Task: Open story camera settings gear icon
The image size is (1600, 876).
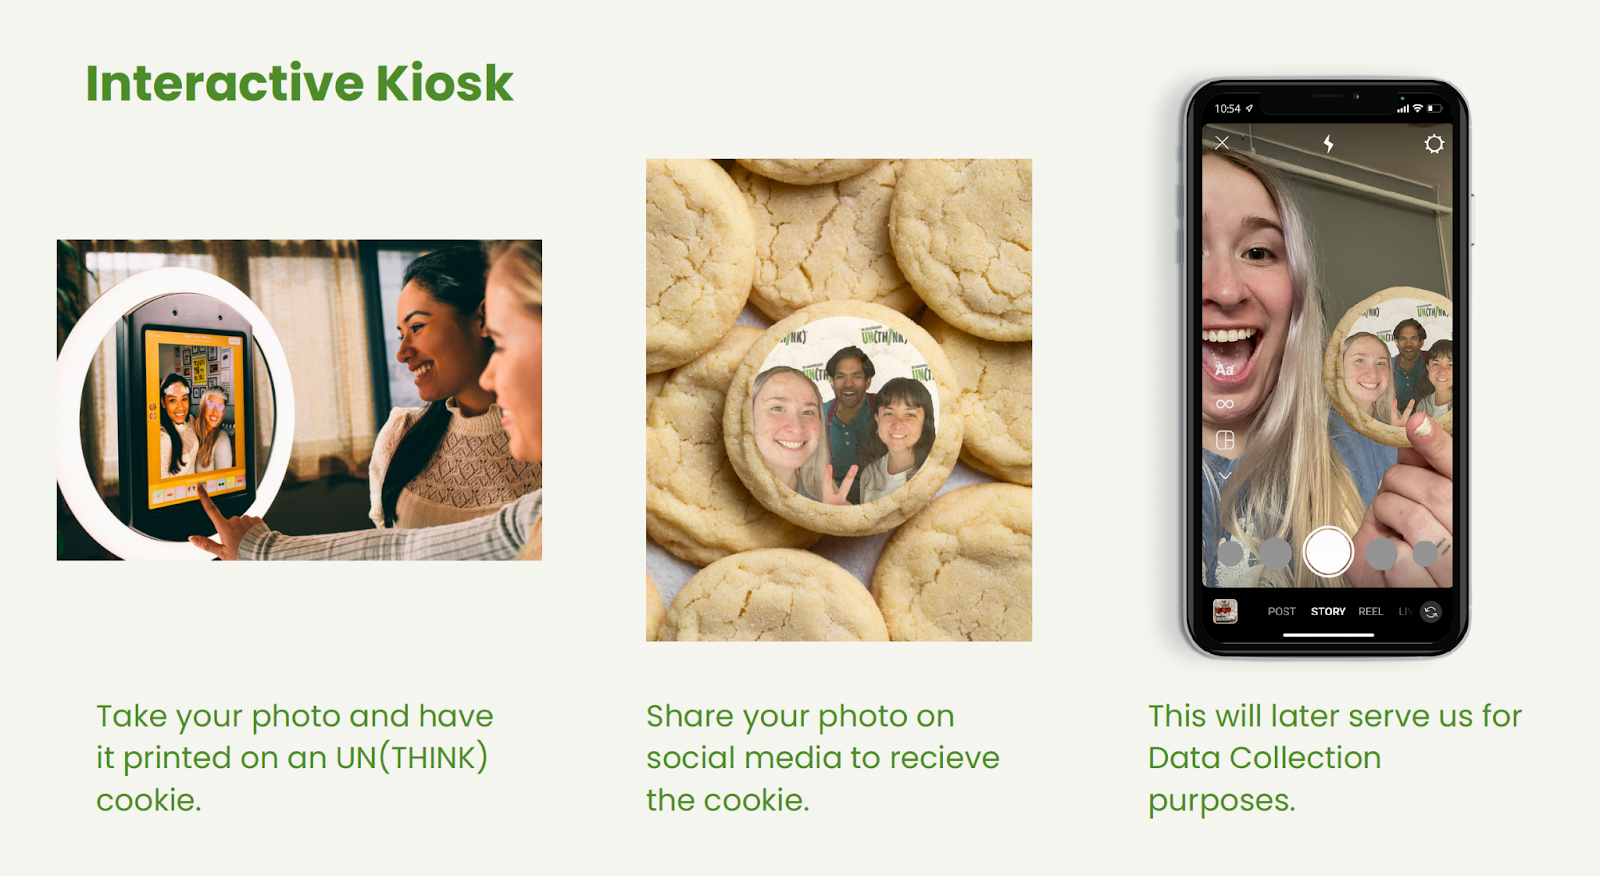Action: tap(1434, 144)
